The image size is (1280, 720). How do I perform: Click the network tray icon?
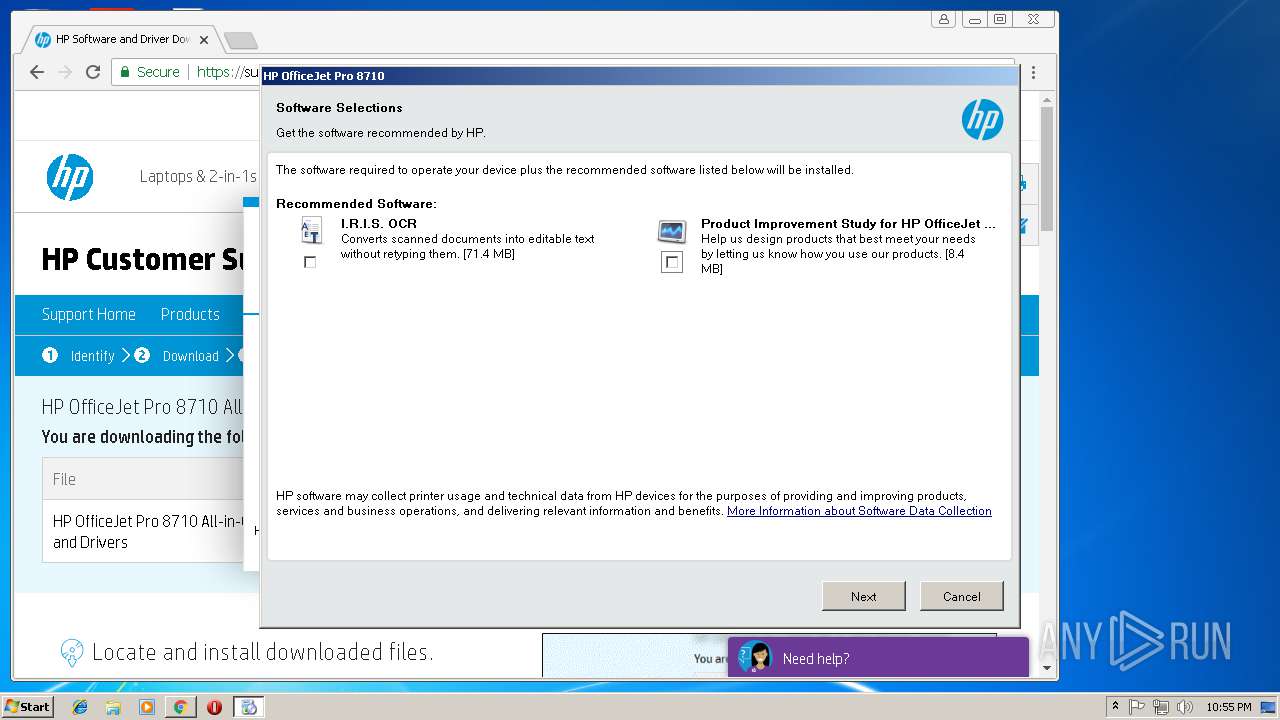(x=1161, y=707)
